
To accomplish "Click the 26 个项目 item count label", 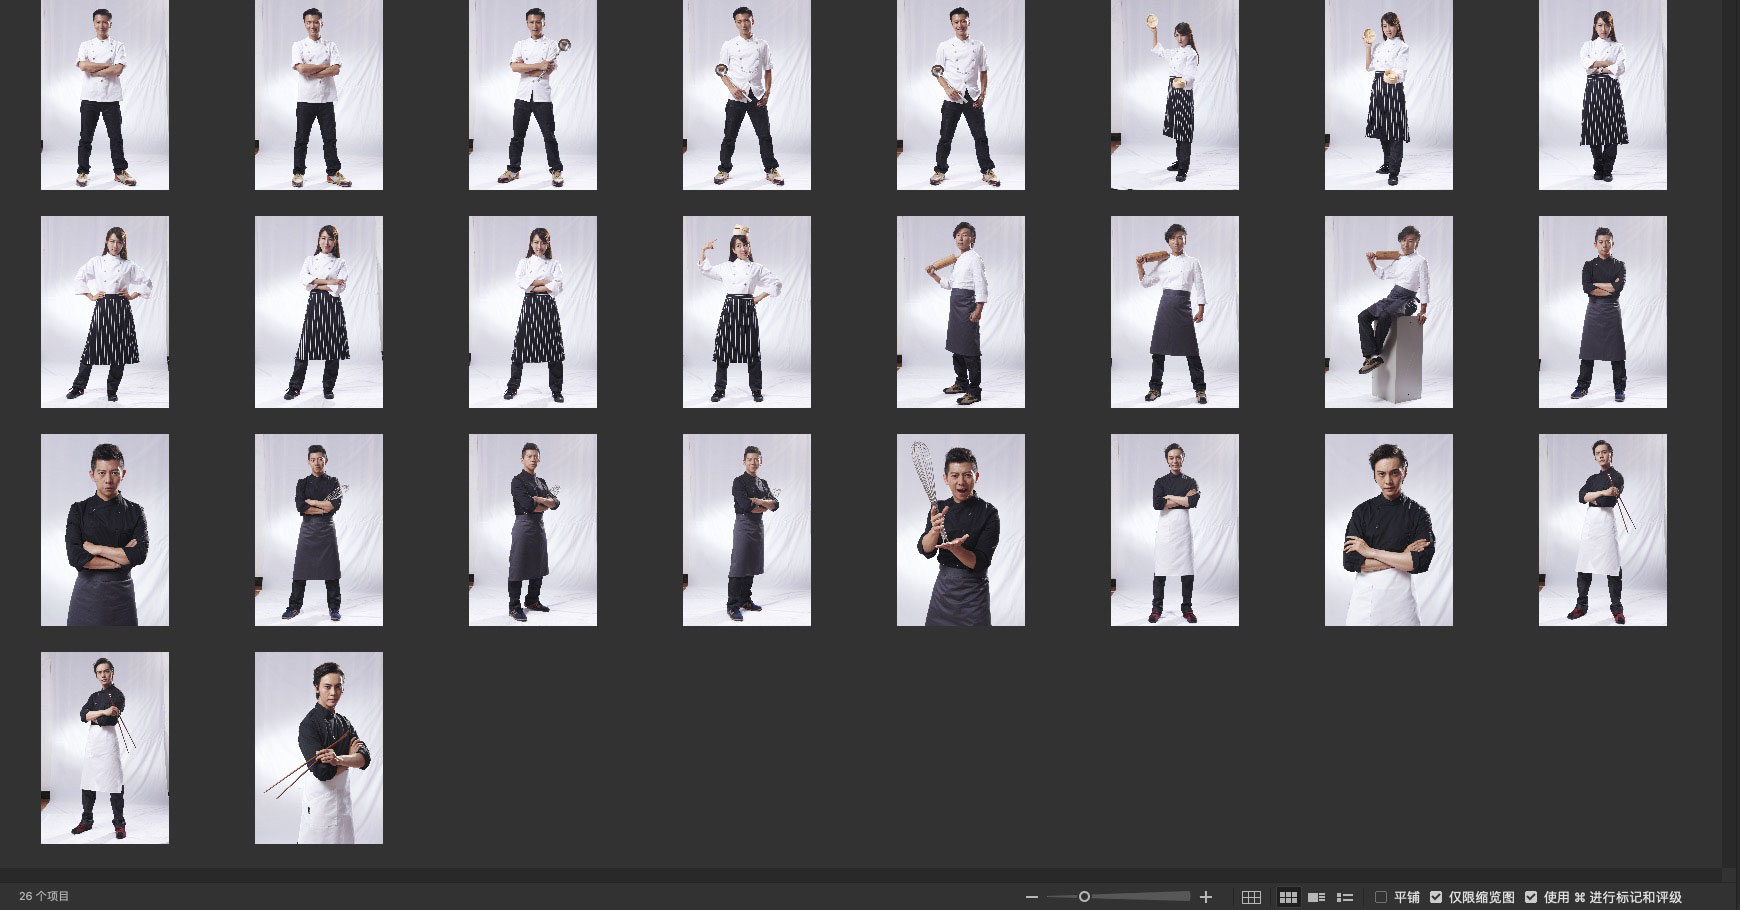I will pyautogui.click(x=45, y=897).
